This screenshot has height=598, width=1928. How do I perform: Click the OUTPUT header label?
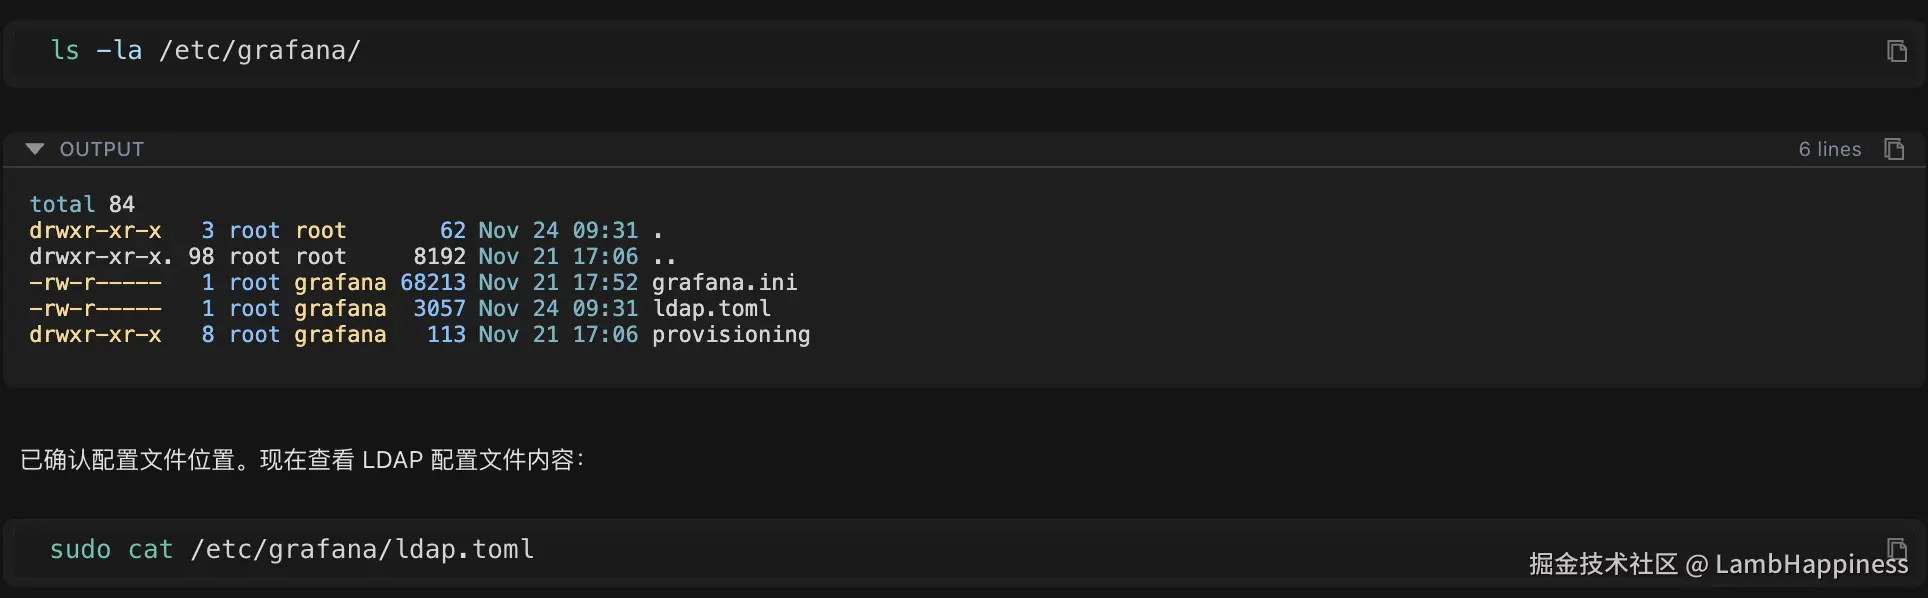coord(102,149)
